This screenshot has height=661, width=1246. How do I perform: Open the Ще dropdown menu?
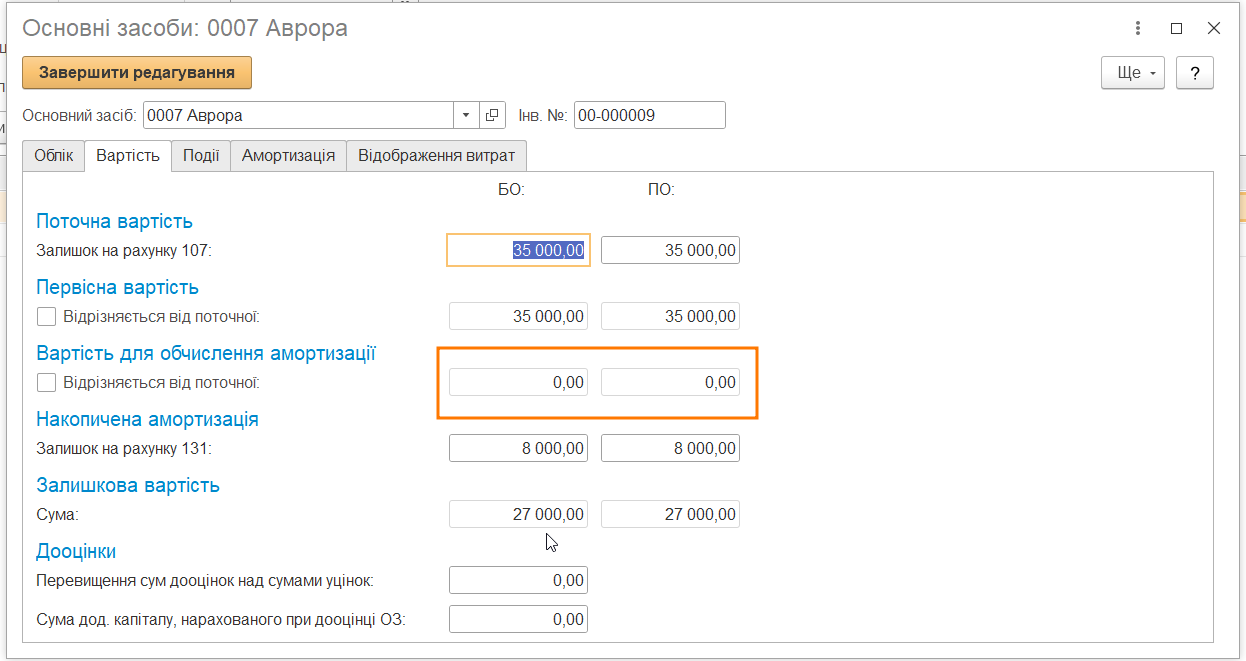(1133, 73)
